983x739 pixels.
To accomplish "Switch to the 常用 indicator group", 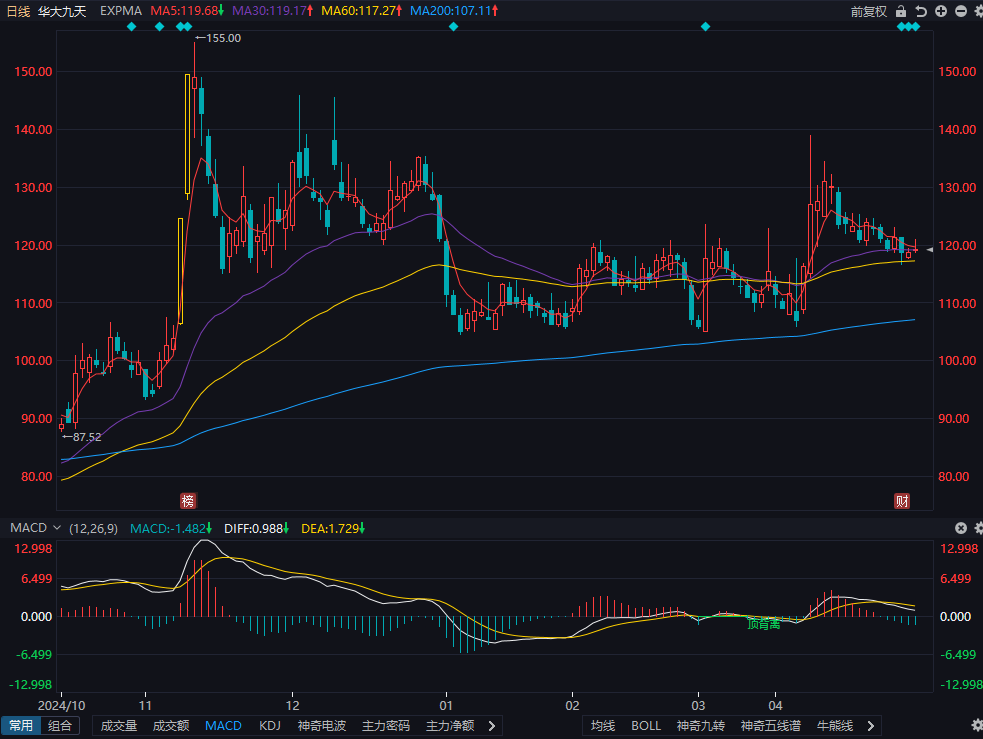I will click(x=21, y=725).
